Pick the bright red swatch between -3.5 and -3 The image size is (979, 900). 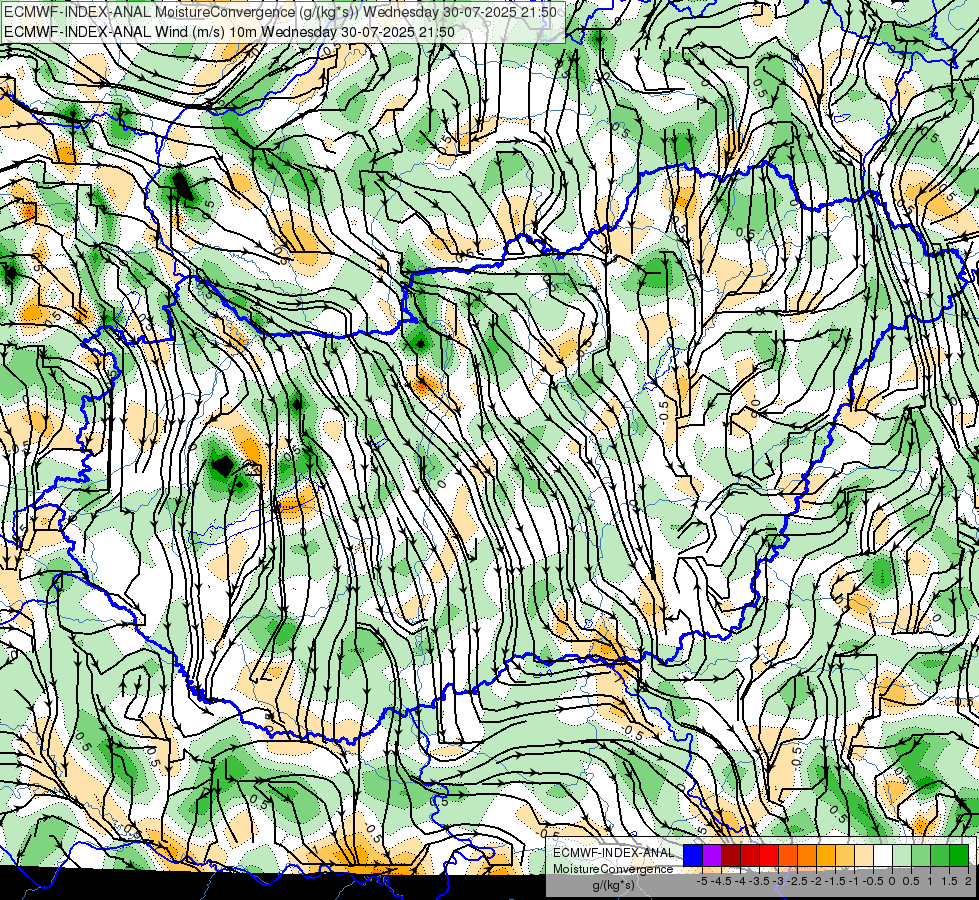pyautogui.click(x=769, y=855)
